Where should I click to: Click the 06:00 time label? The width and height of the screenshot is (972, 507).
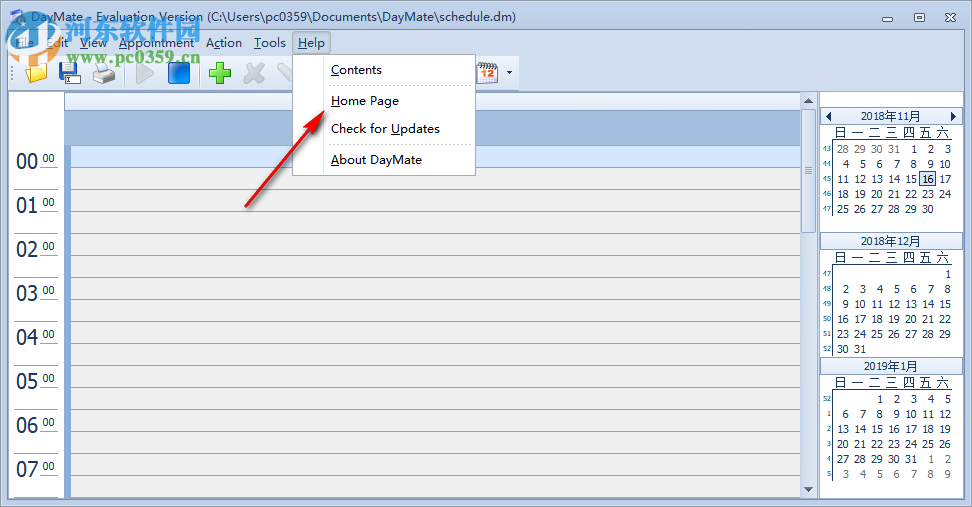pos(35,425)
